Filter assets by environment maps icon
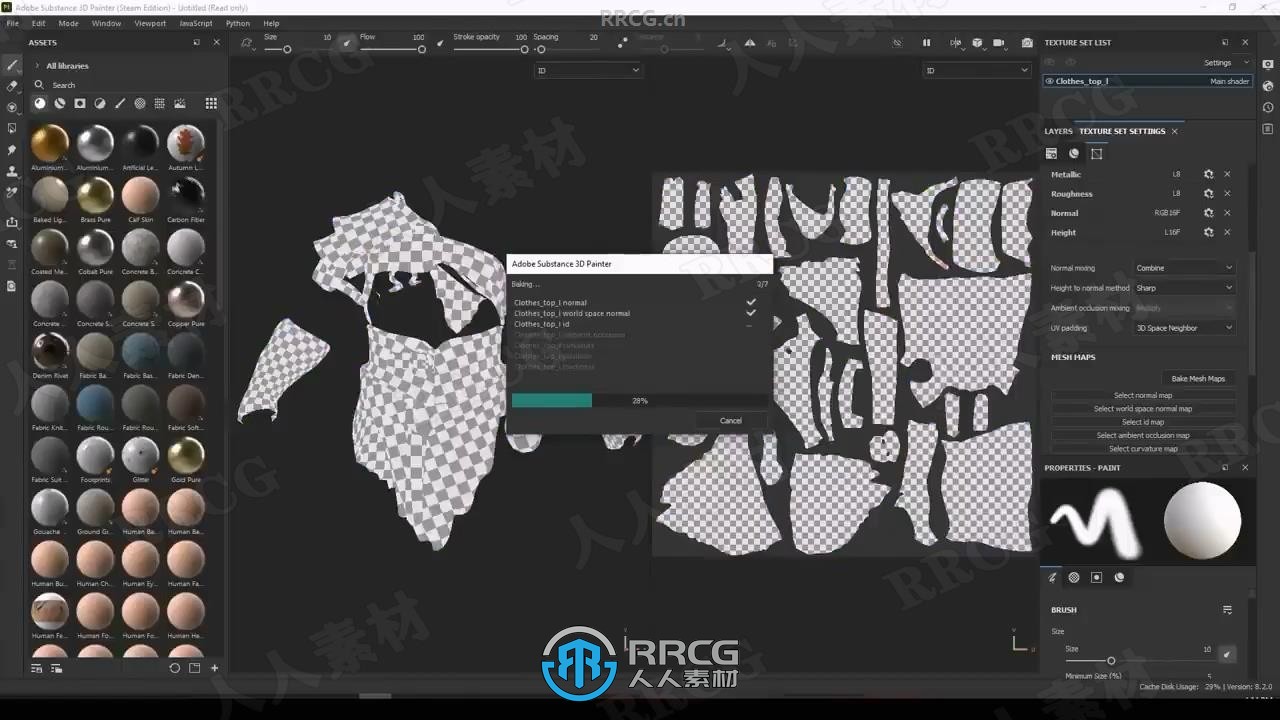Viewport: 1280px width, 720px height. click(180, 103)
